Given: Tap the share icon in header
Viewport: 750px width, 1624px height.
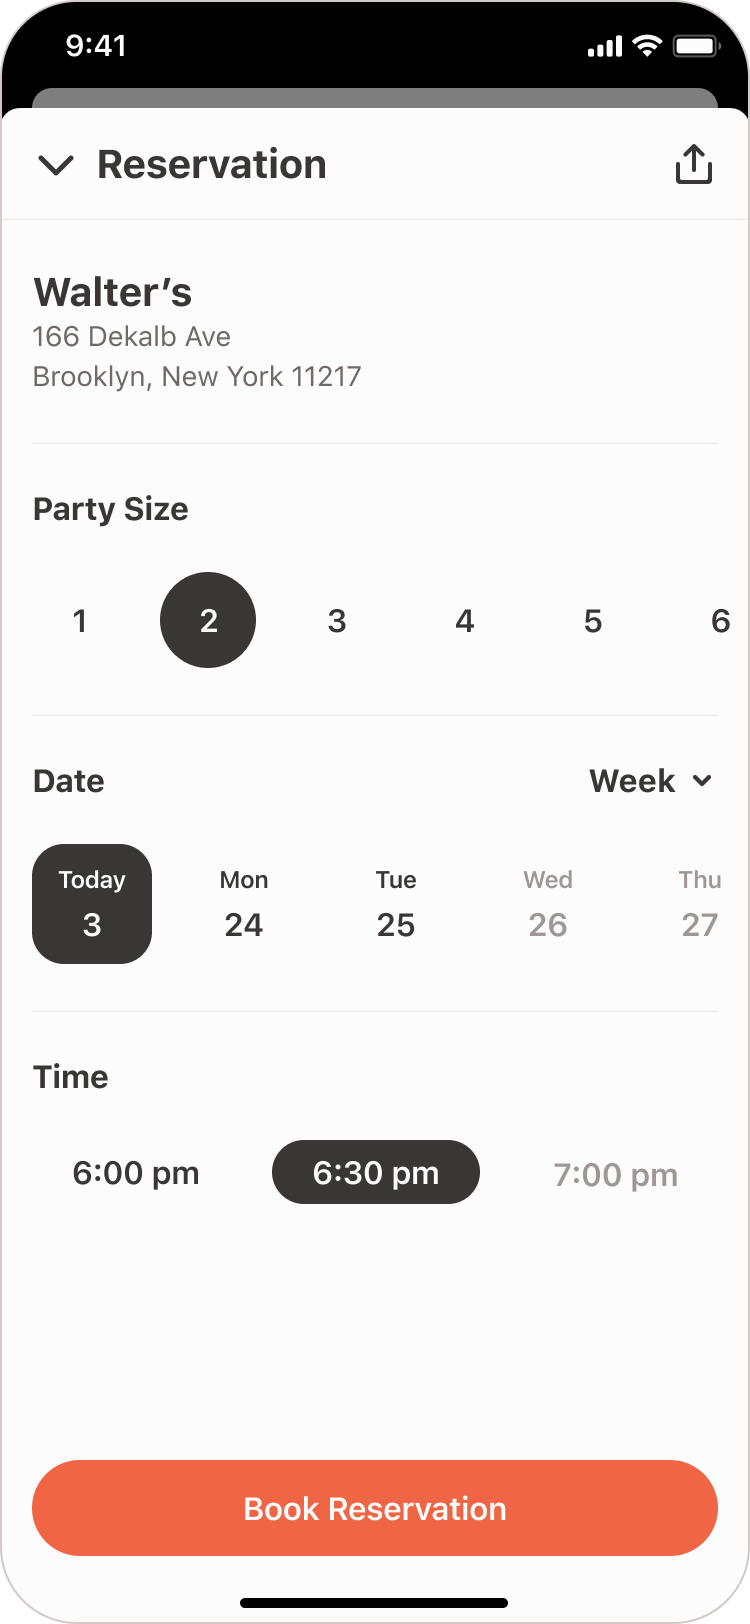Looking at the screenshot, I should pyautogui.click(x=693, y=164).
